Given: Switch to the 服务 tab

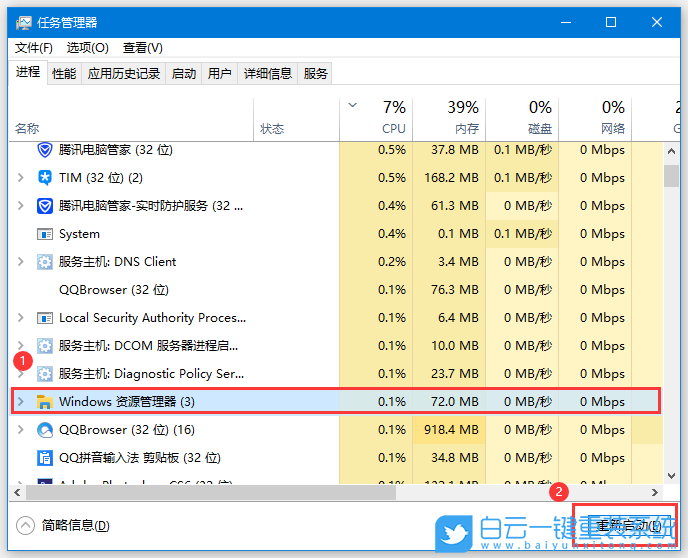Looking at the screenshot, I should coord(315,74).
